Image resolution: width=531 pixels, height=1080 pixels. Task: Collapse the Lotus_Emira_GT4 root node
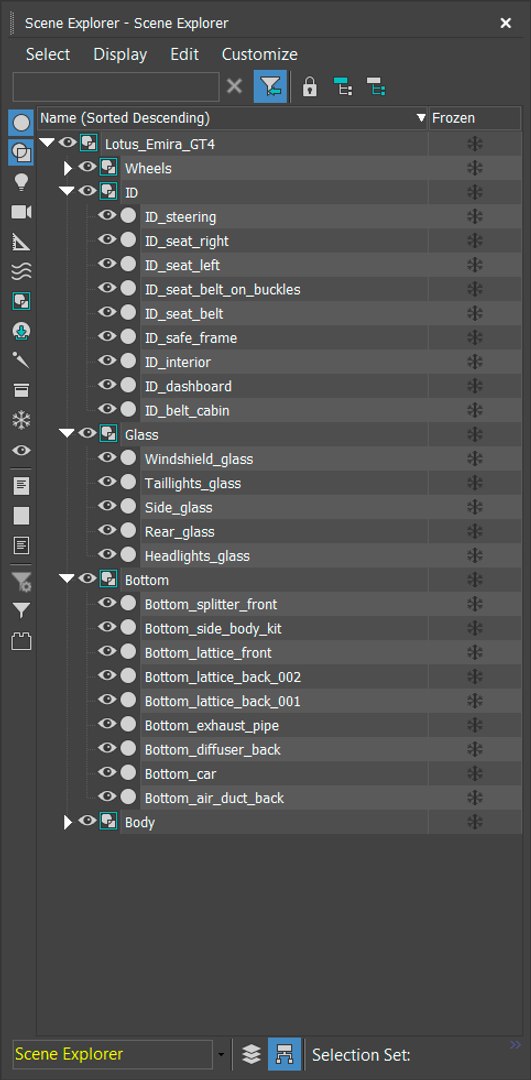(47, 143)
